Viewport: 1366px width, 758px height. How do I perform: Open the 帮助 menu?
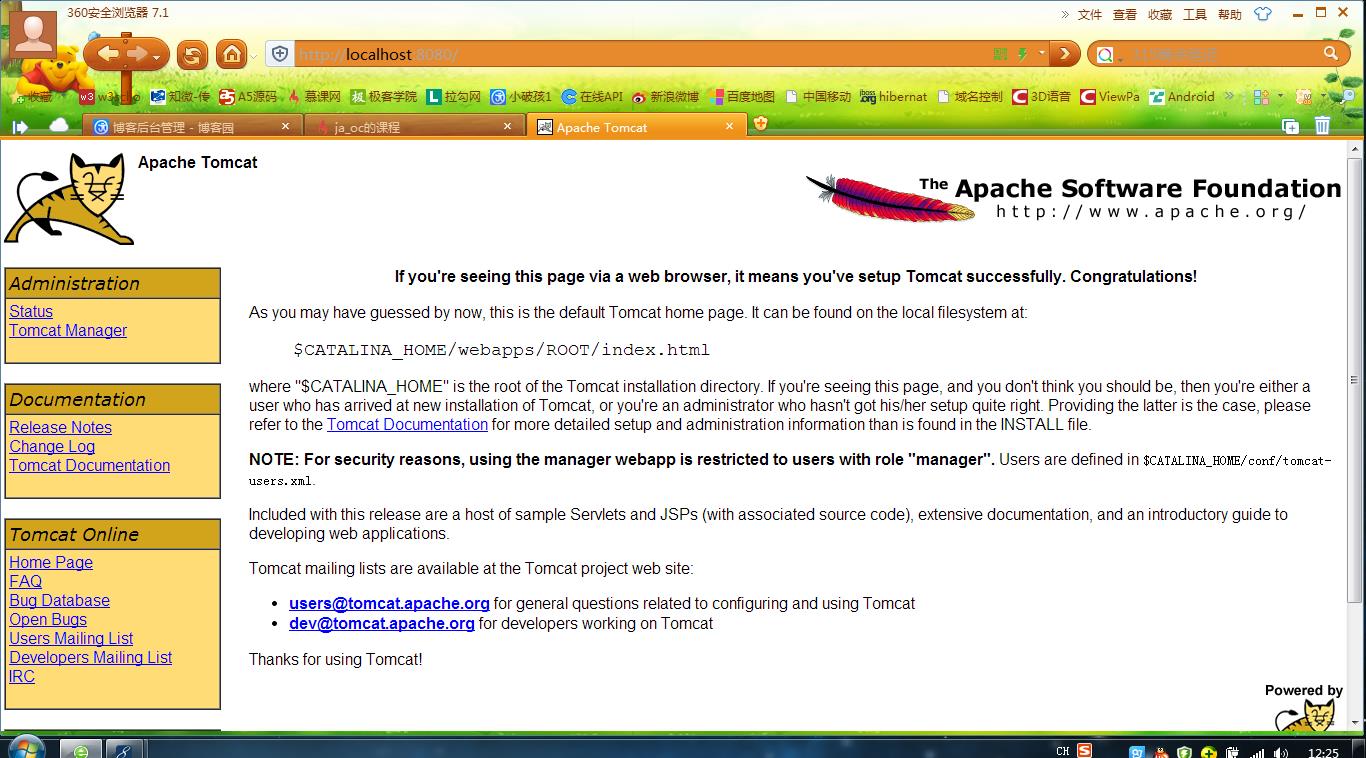pos(1230,14)
